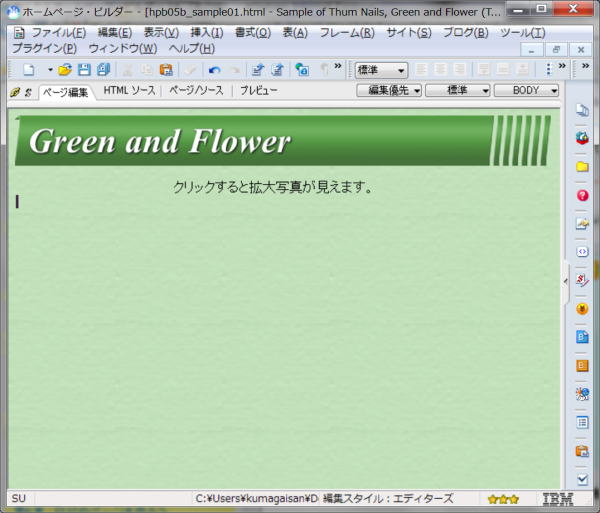Switch to the プレビュー tab
Screen dimensions: 600x513
[x=258, y=91]
